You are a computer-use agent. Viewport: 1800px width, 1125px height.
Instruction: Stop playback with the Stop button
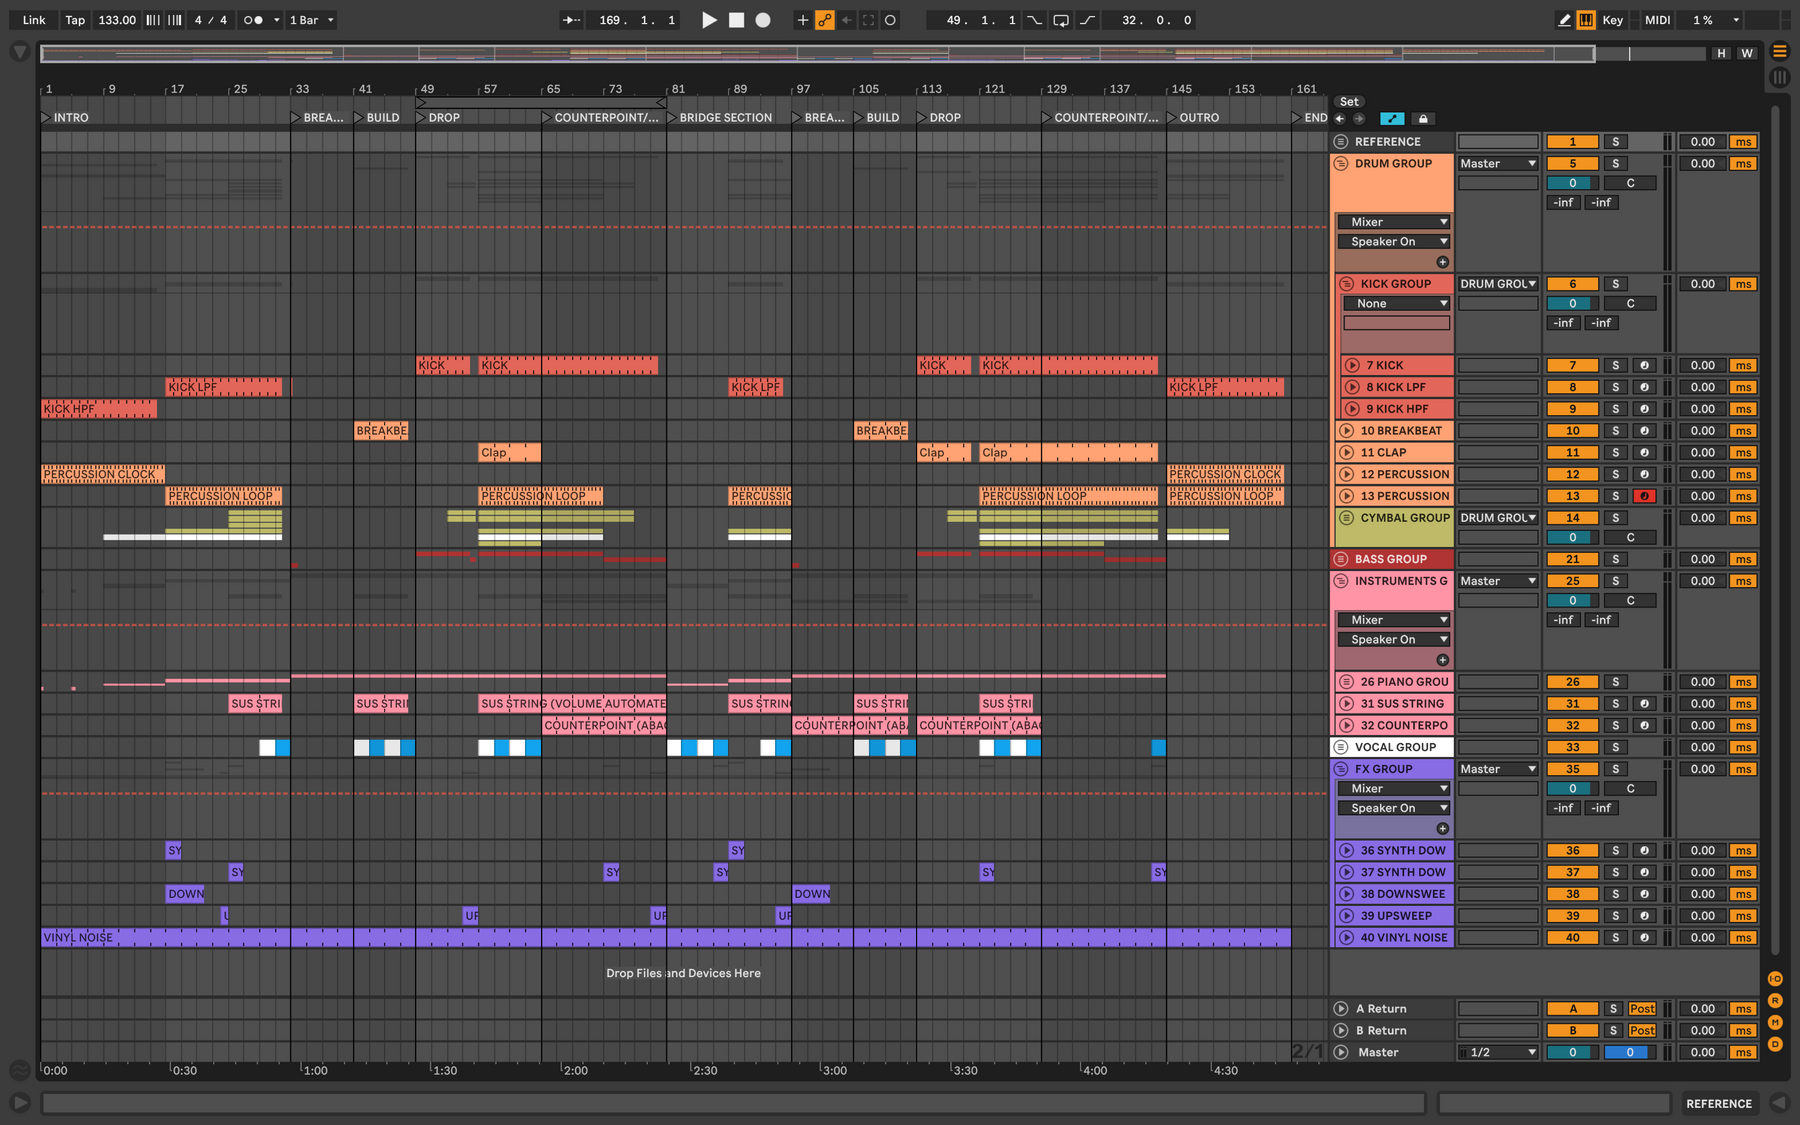(x=736, y=20)
